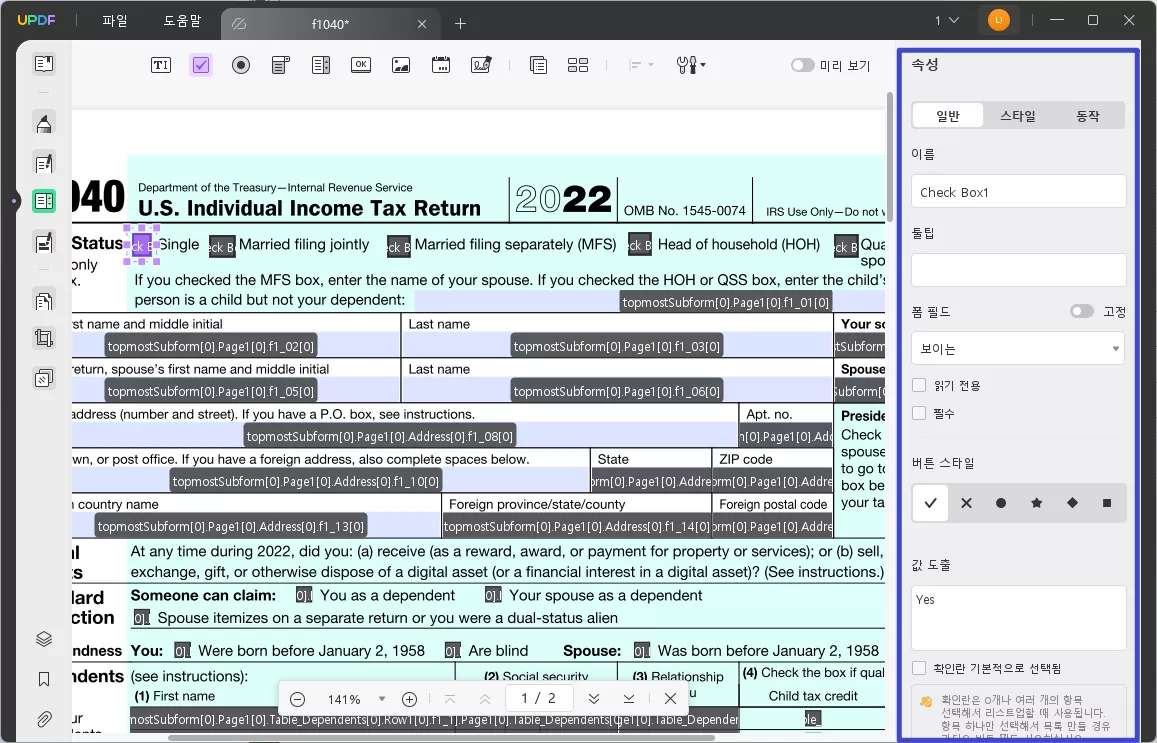This screenshot has width=1157, height=743.
Task: Select the text field tool
Action: tap(161, 65)
